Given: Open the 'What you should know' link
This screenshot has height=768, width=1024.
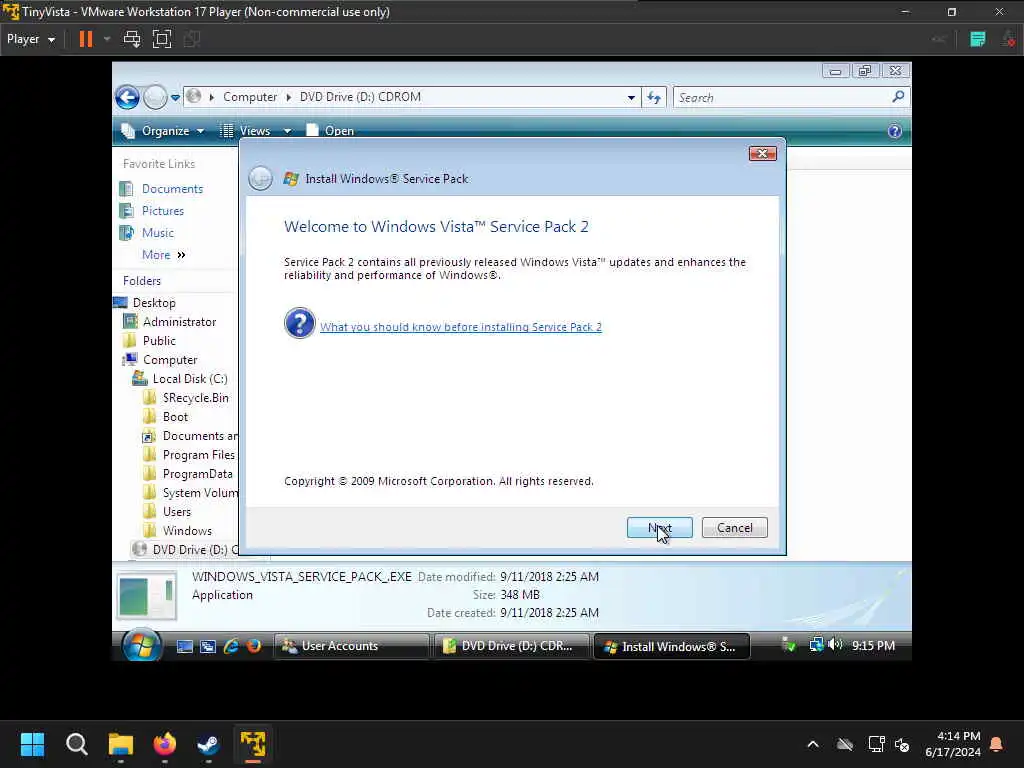Looking at the screenshot, I should point(460,327).
